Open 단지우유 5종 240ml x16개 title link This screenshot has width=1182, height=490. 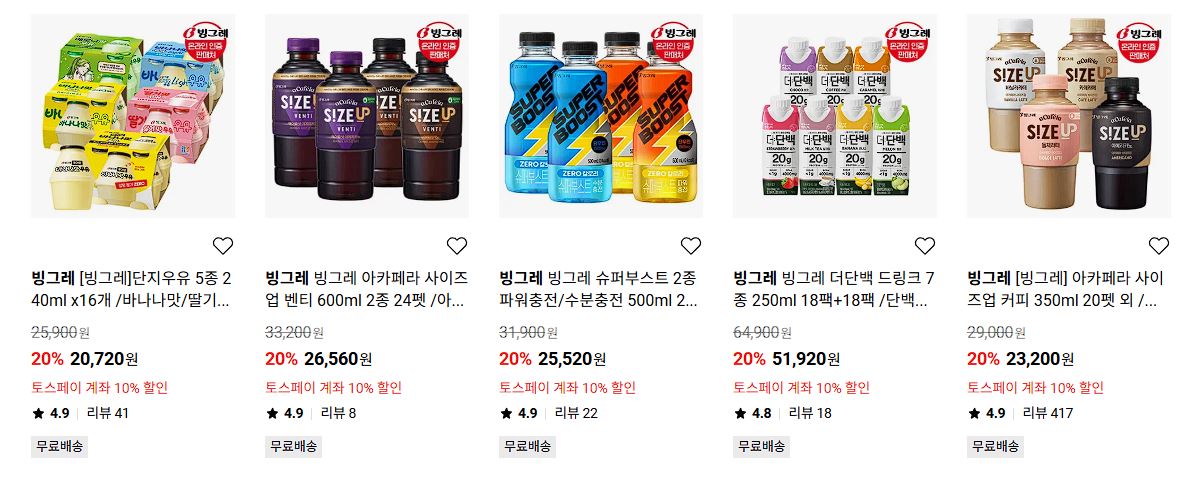(x=133, y=289)
